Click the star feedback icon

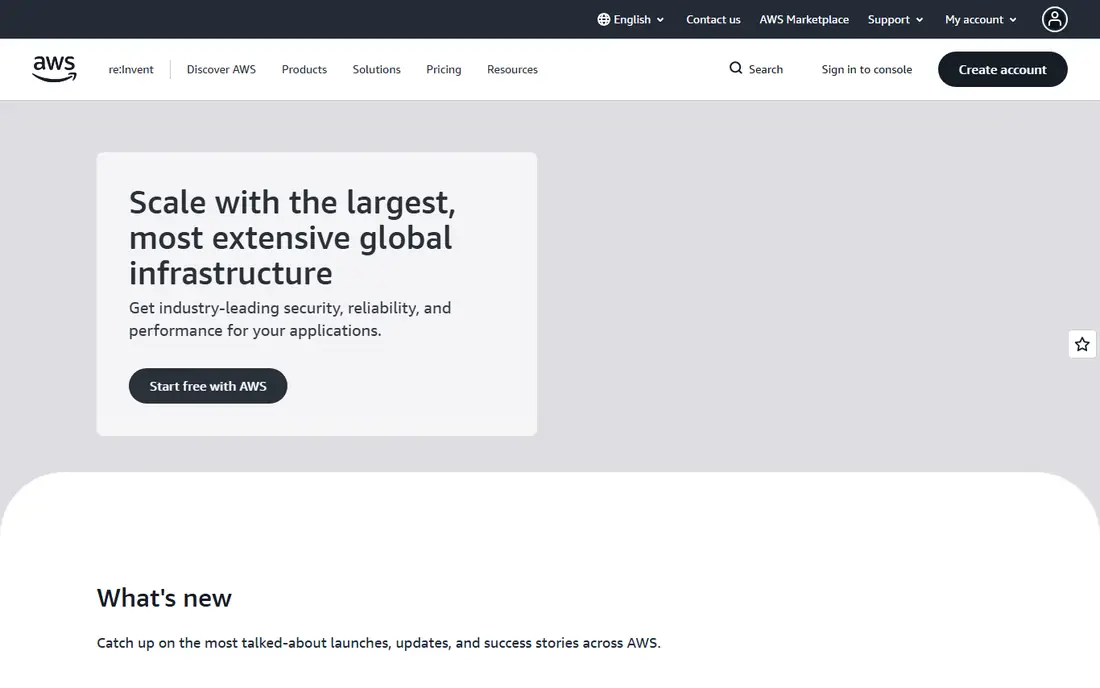coord(1082,344)
